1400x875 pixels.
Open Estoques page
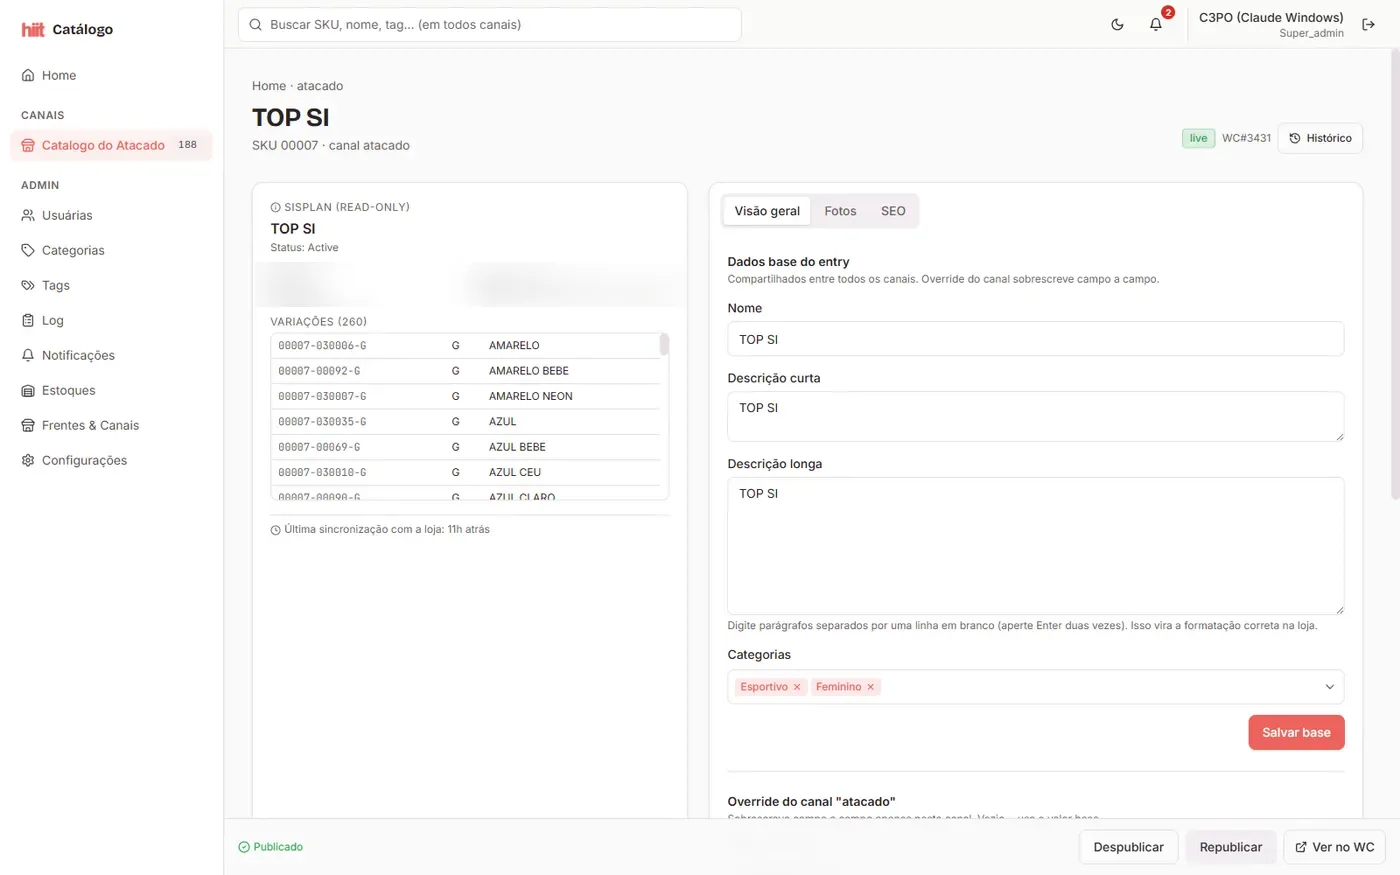[x=111, y=390]
